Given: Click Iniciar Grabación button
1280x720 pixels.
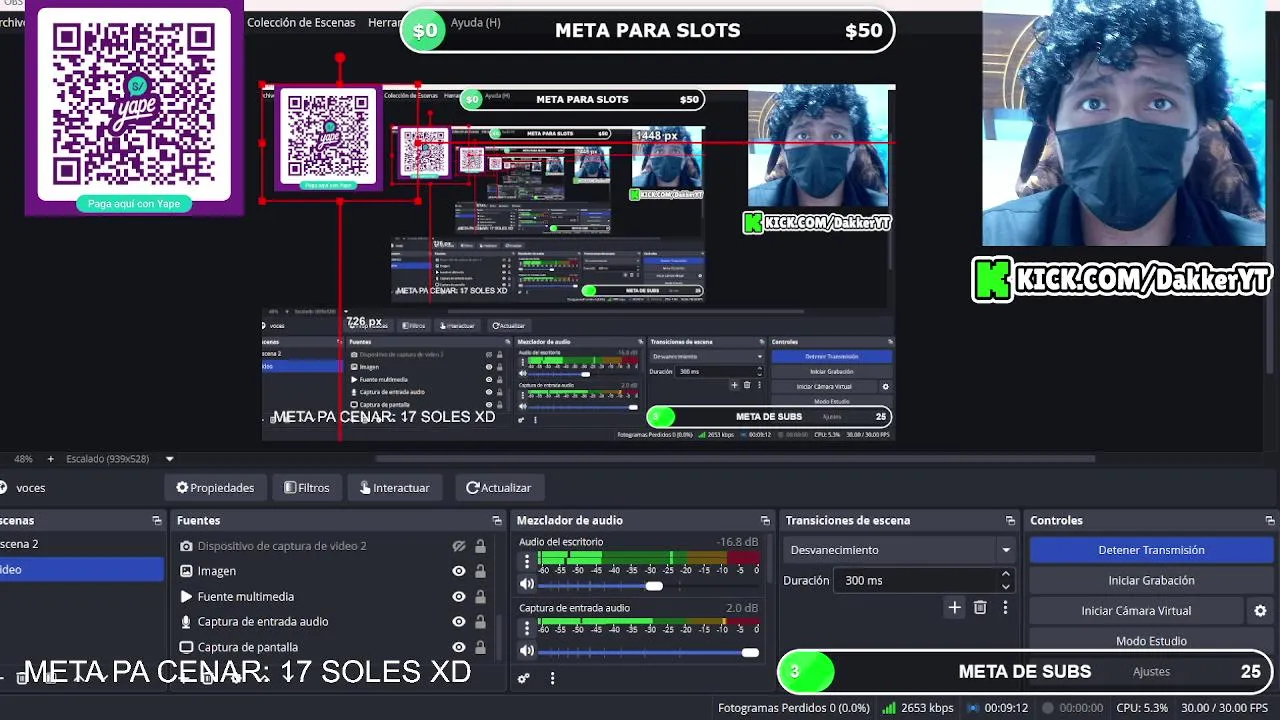Looking at the screenshot, I should click(1151, 580).
